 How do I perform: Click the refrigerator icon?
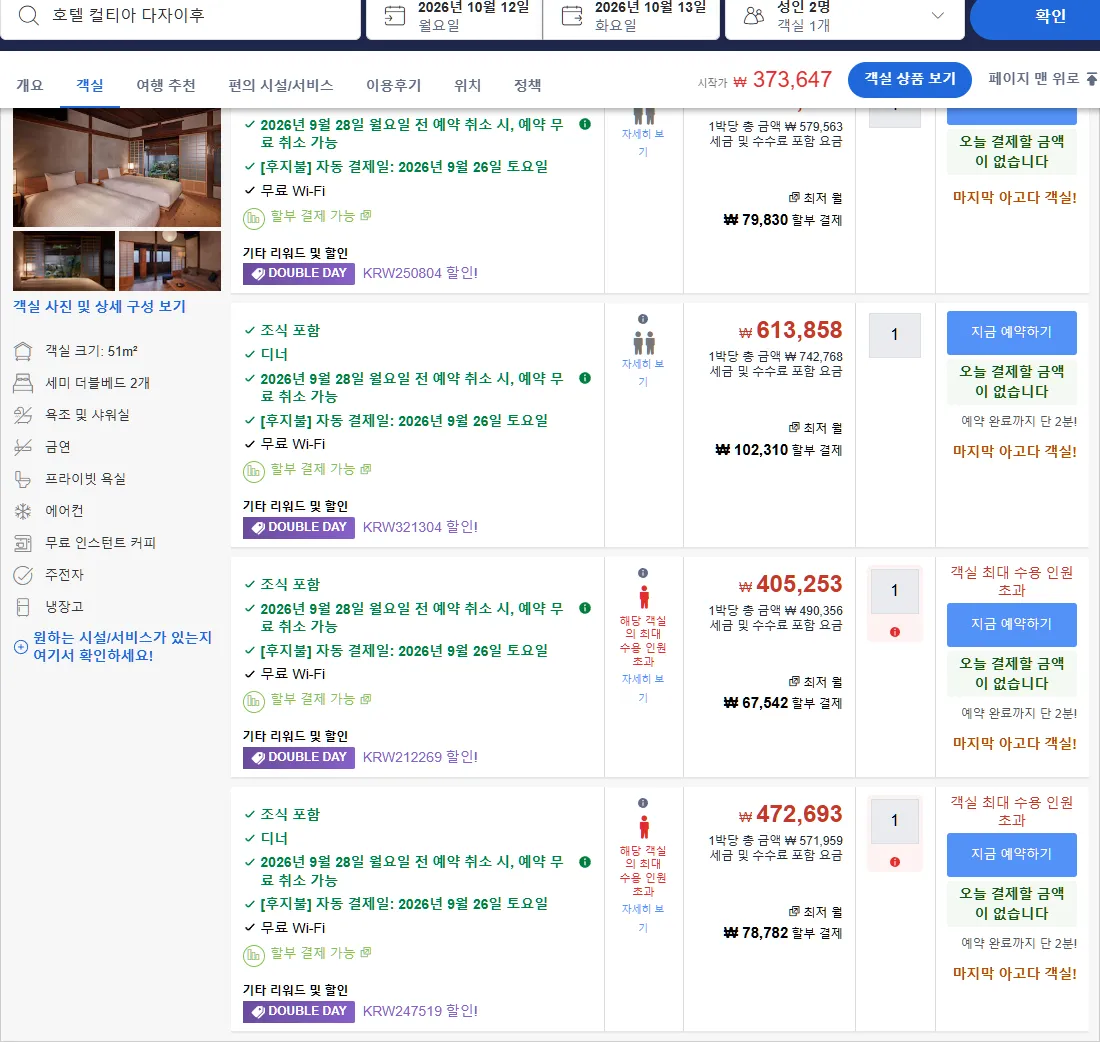click(23, 606)
